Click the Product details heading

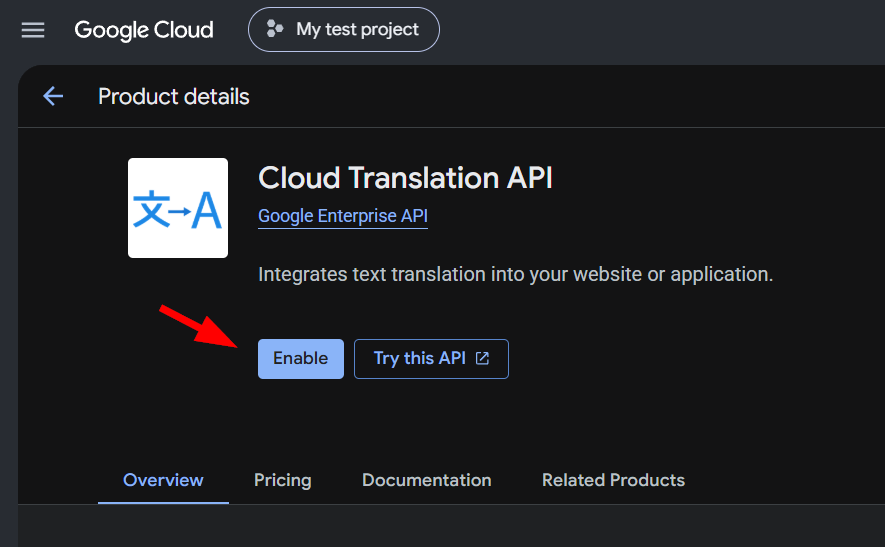pyautogui.click(x=174, y=97)
